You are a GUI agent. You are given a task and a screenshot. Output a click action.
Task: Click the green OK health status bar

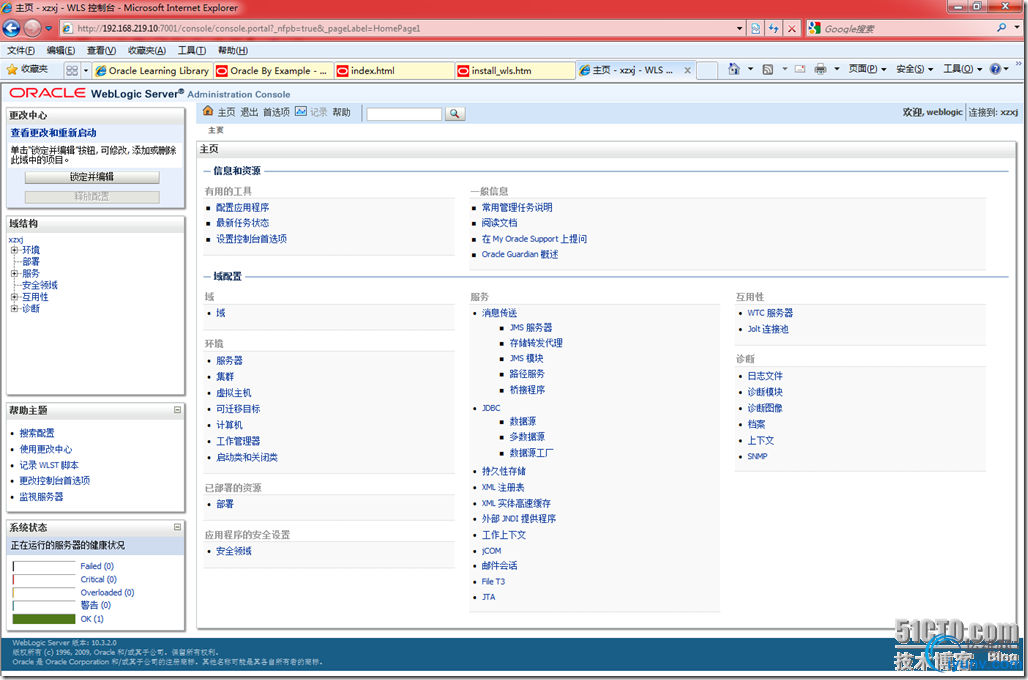click(x=44, y=619)
